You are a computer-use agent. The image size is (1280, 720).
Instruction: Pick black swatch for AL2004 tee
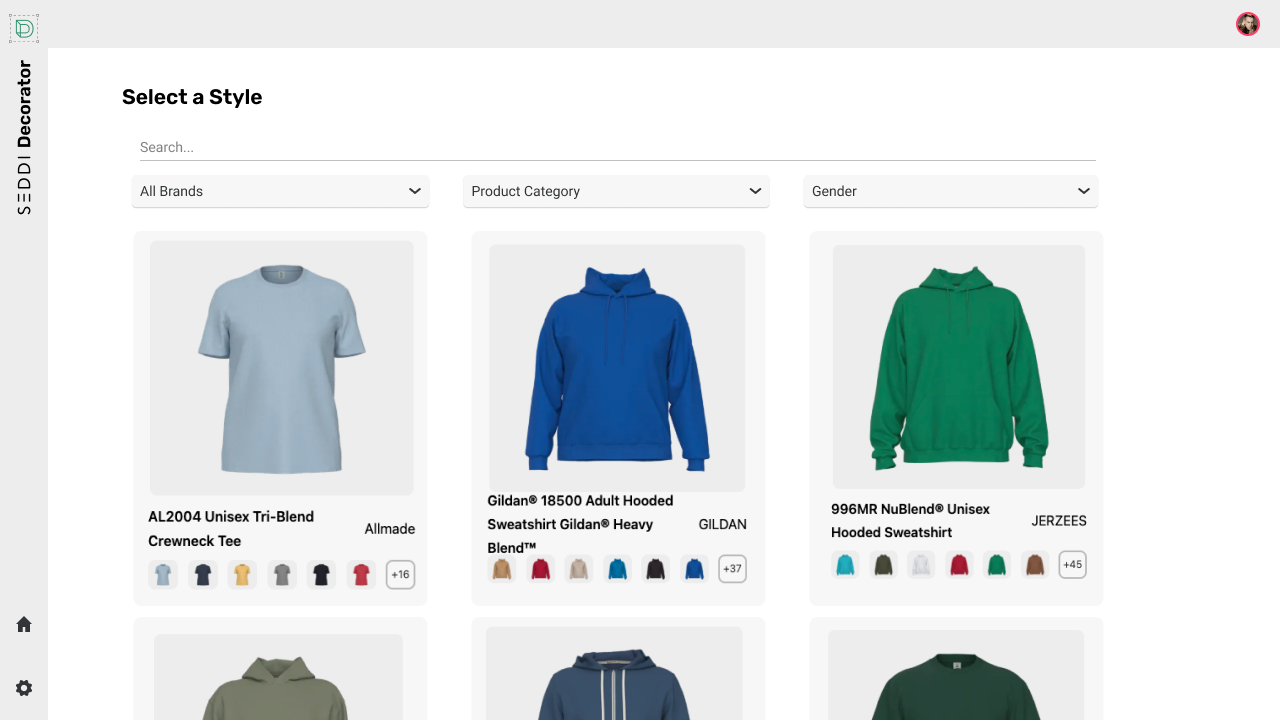tap(321, 575)
